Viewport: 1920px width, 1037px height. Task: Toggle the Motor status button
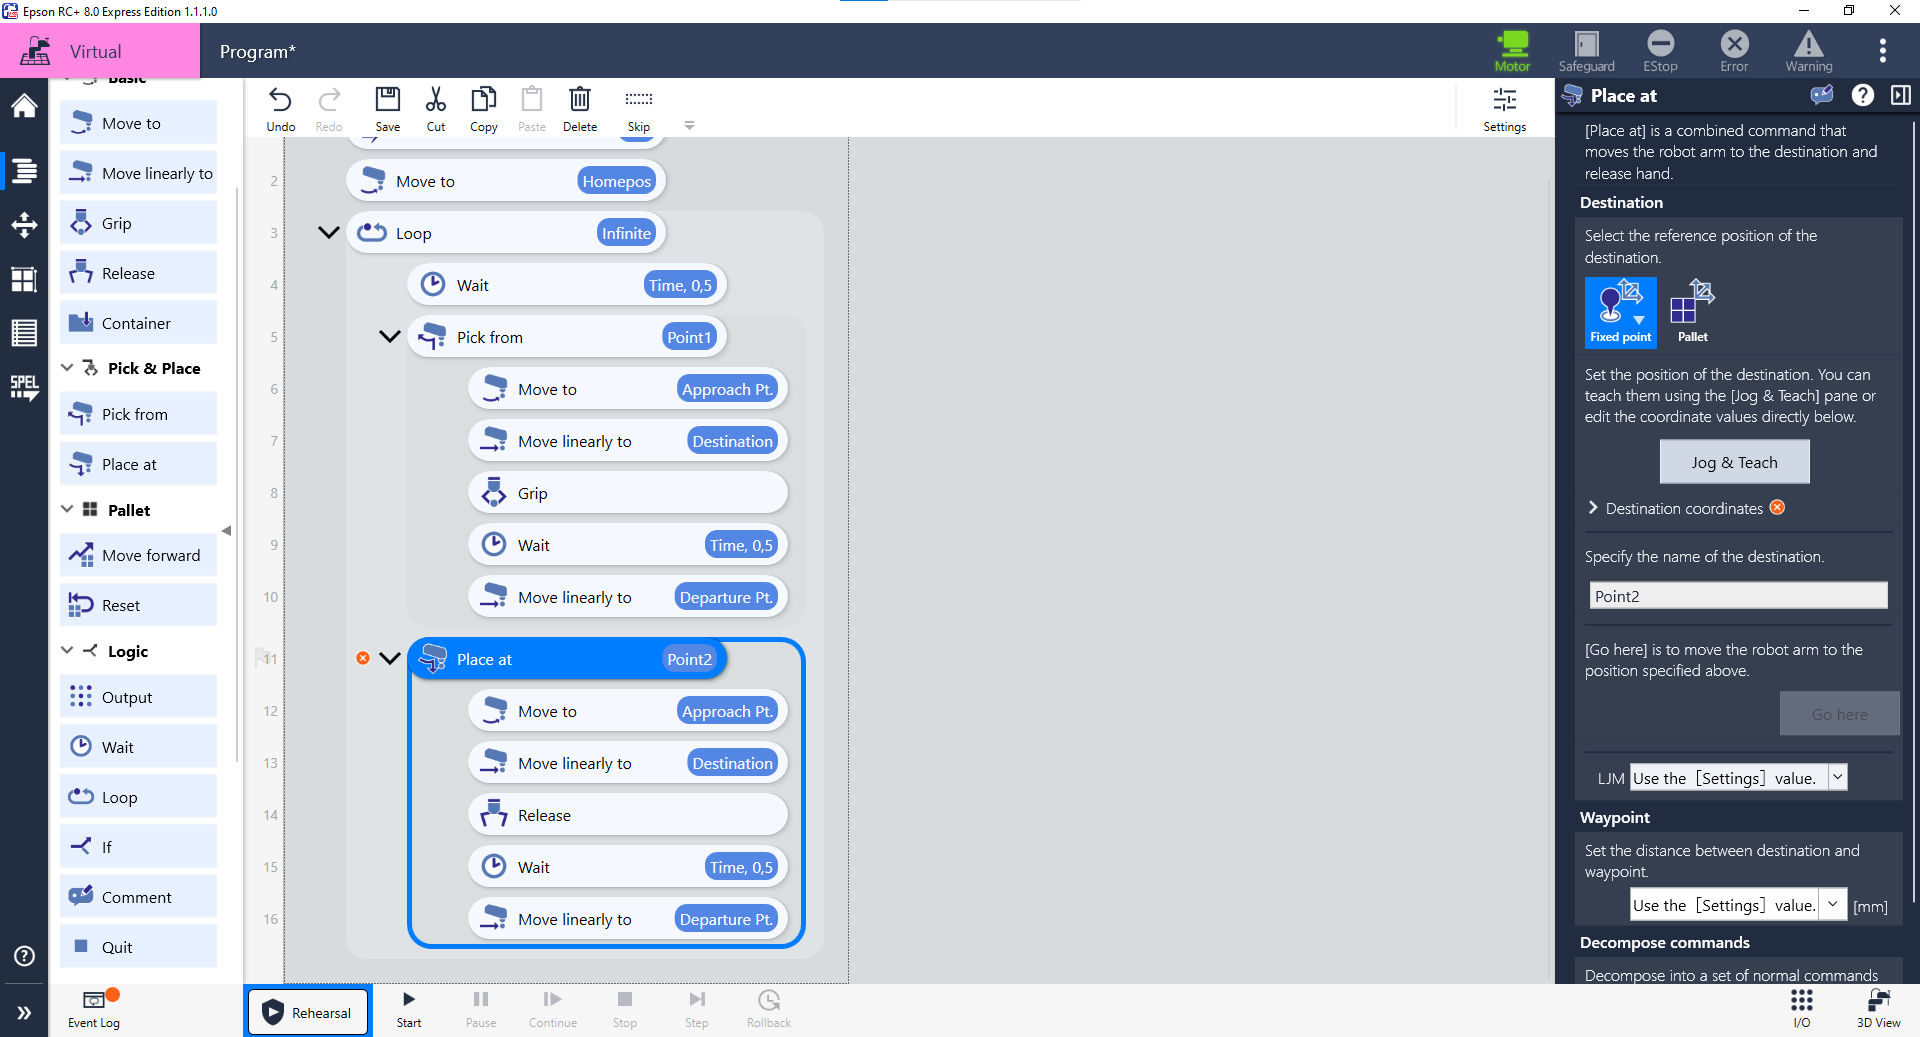pos(1512,51)
